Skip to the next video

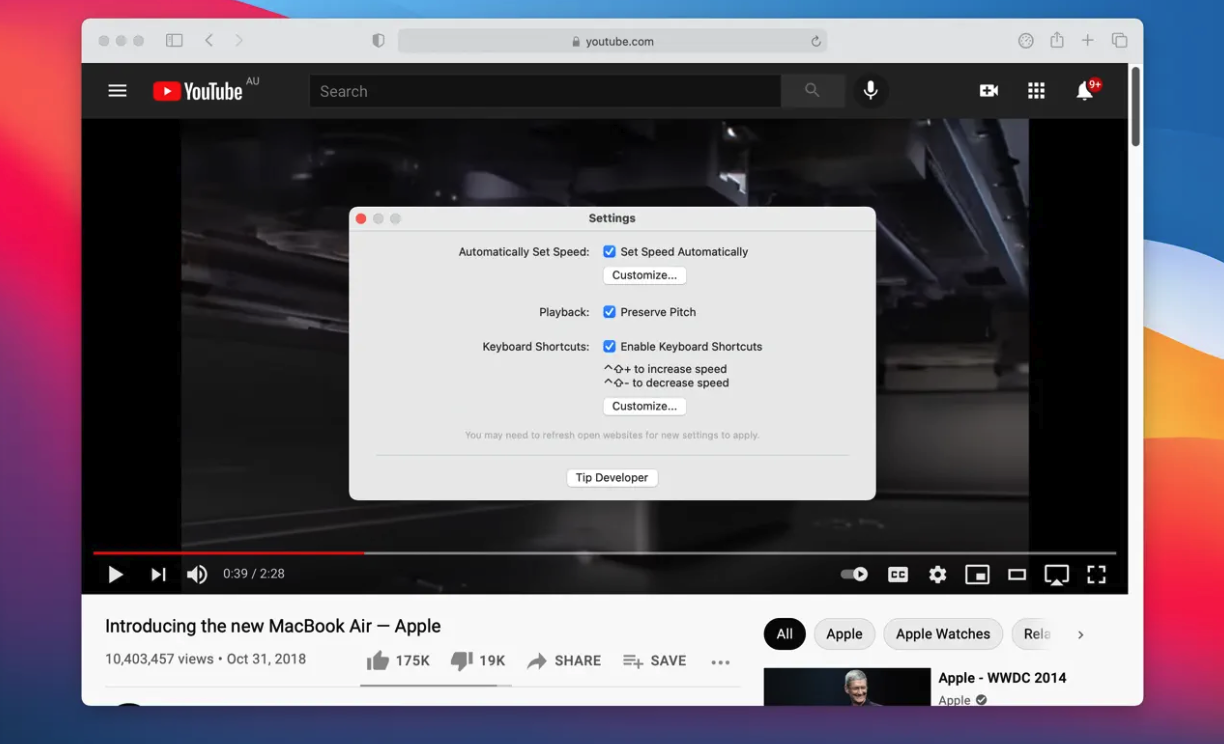(x=158, y=574)
